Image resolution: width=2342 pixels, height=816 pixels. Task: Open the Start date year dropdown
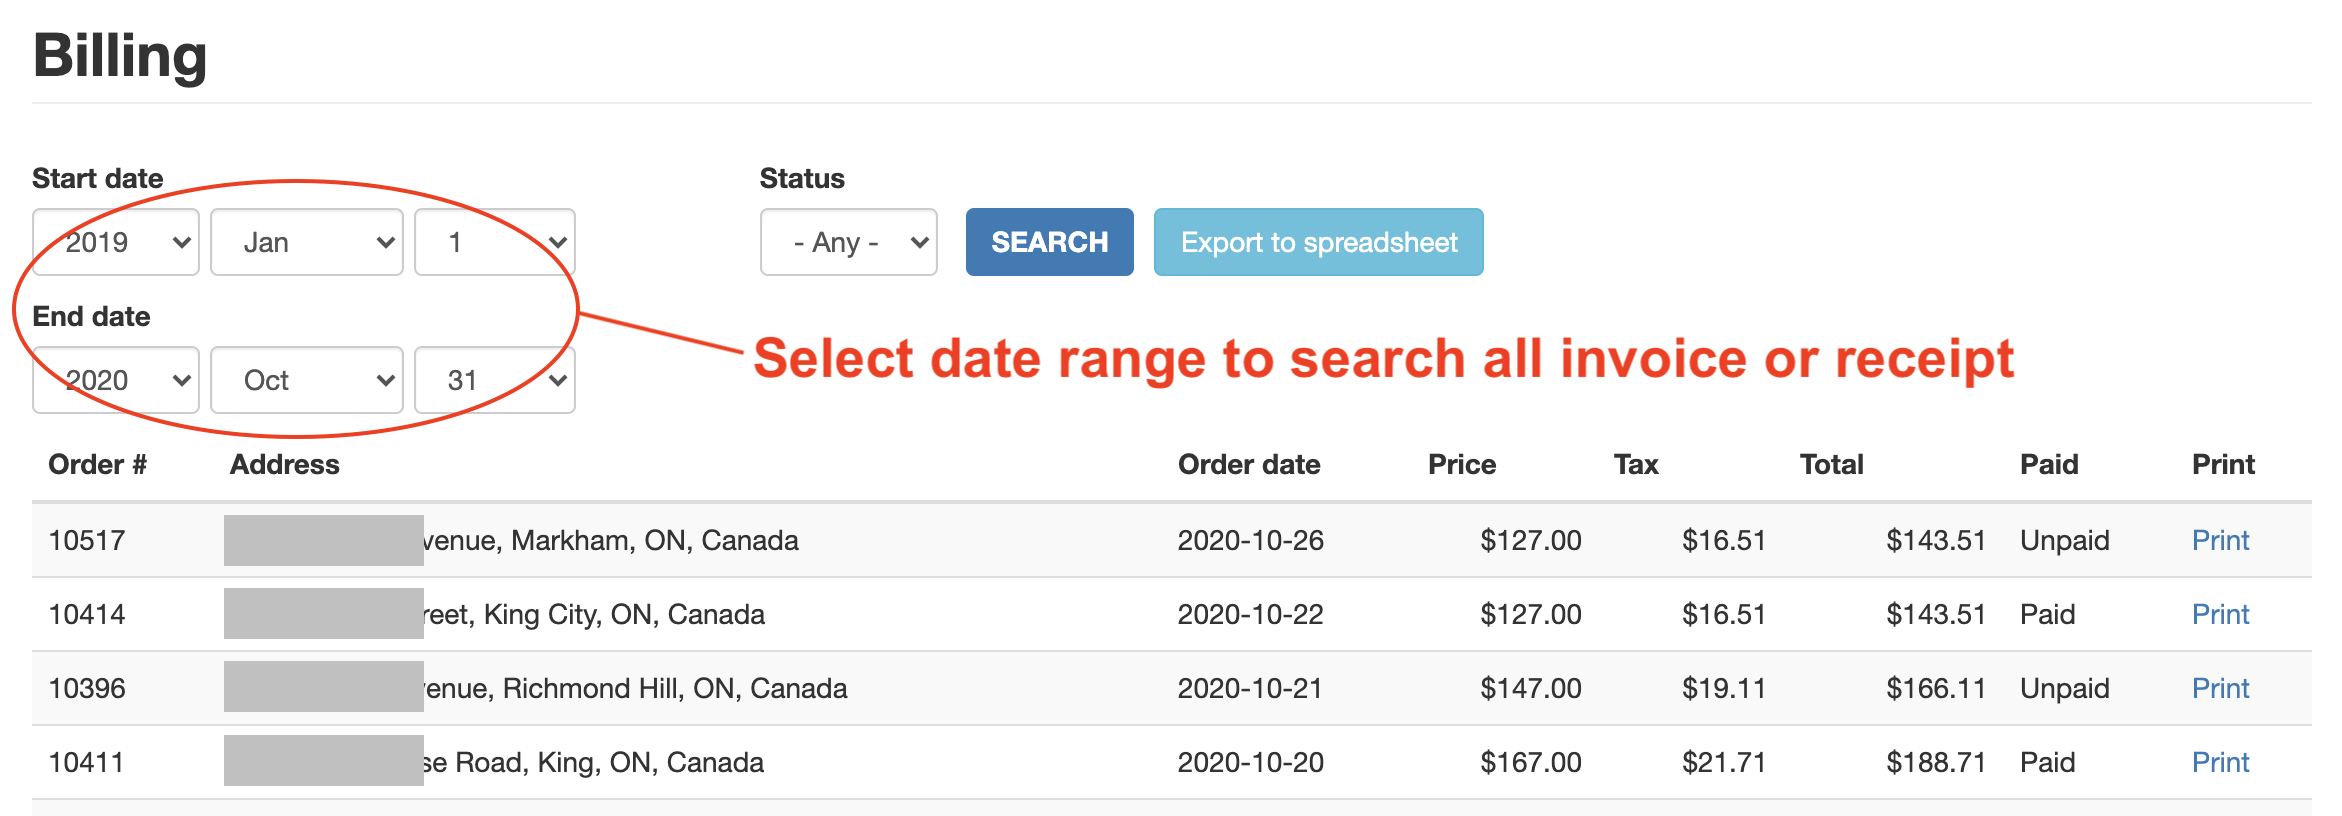pyautogui.click(x=116, y=242)
